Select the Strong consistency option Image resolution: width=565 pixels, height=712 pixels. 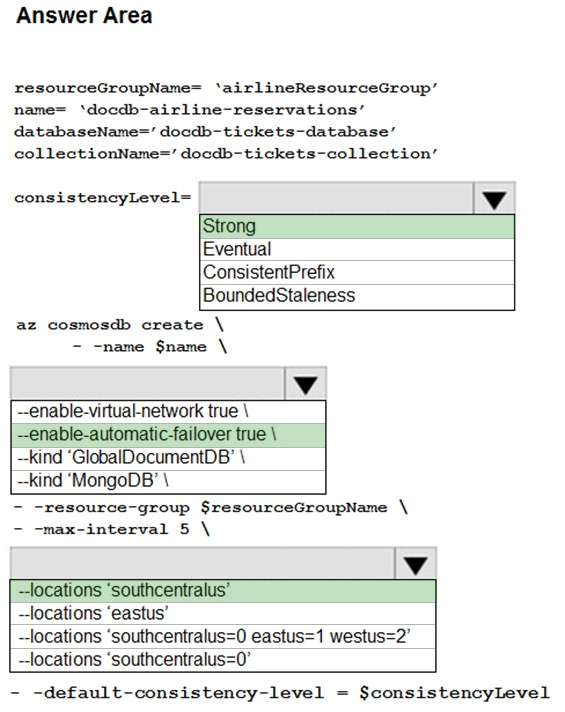pos(357,226)
